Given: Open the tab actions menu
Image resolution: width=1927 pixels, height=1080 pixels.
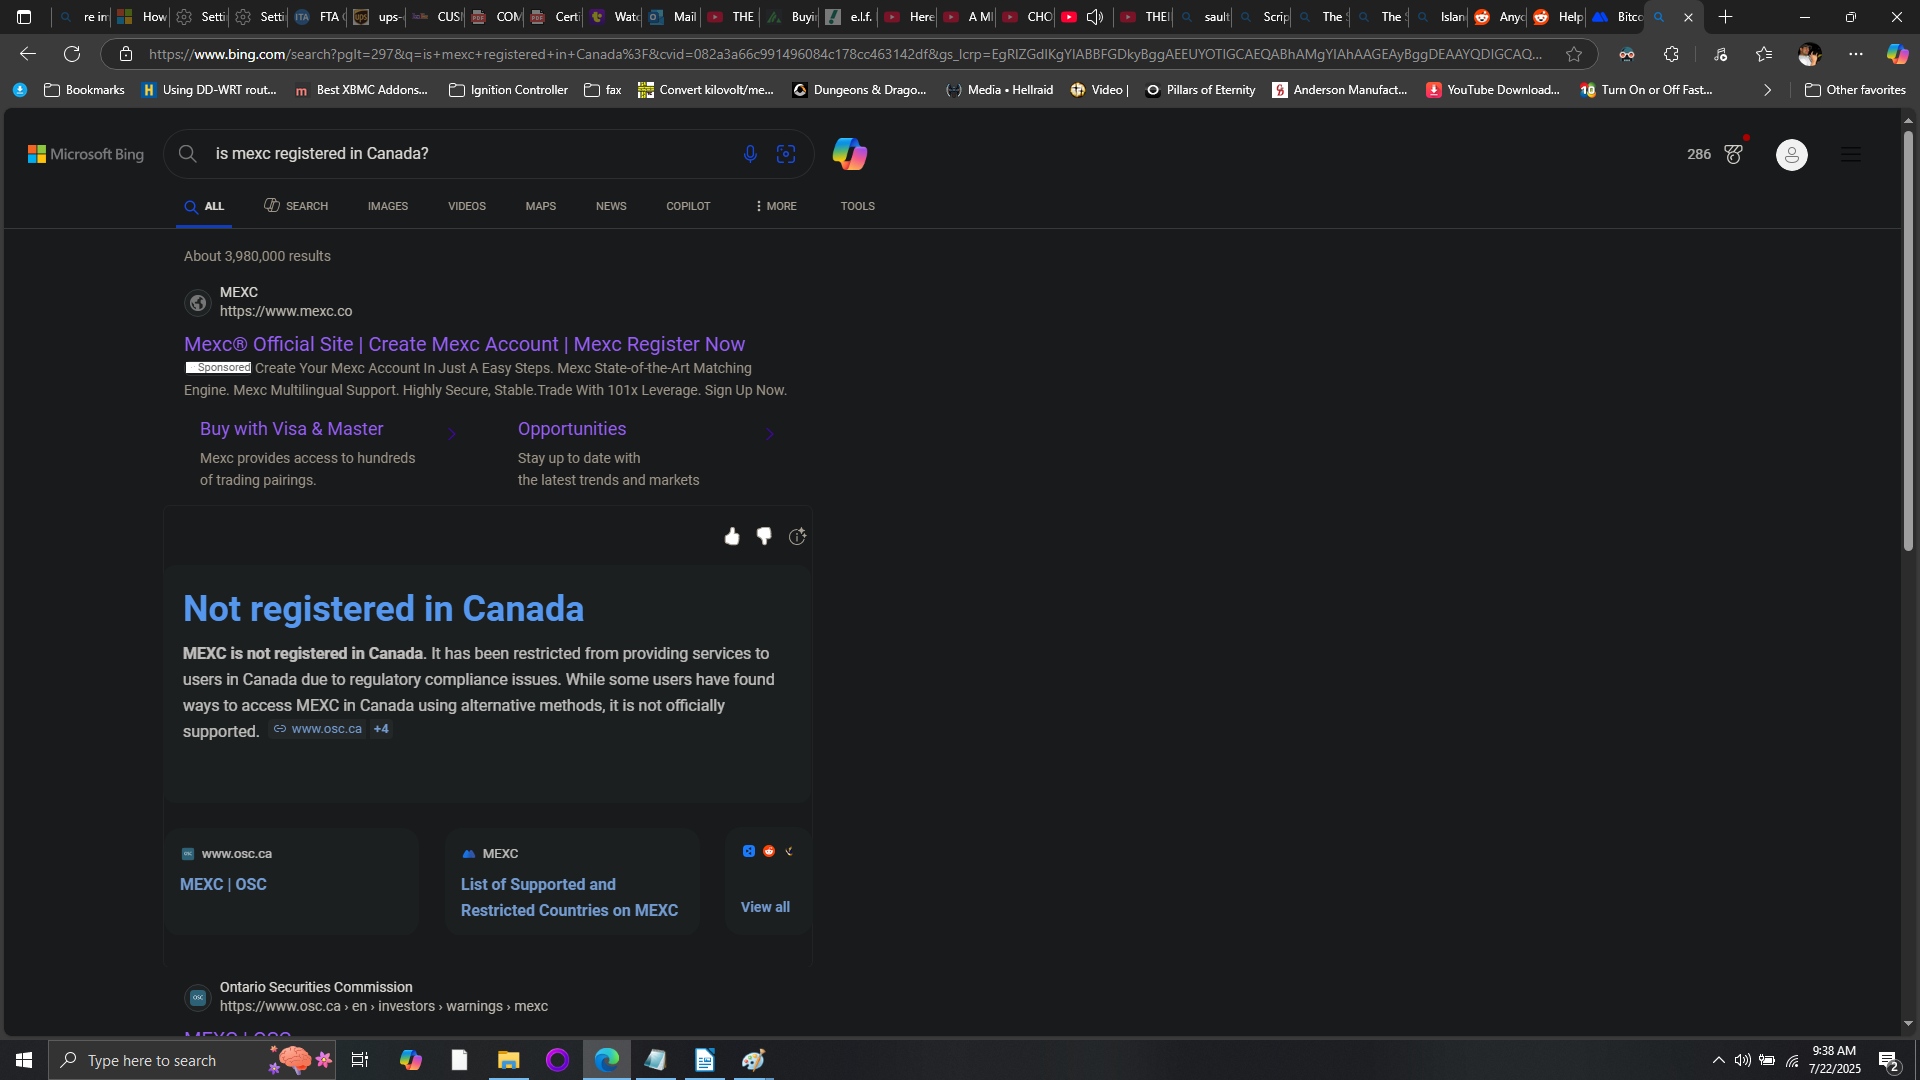Looking at the screenshot, I should point(24,17).
